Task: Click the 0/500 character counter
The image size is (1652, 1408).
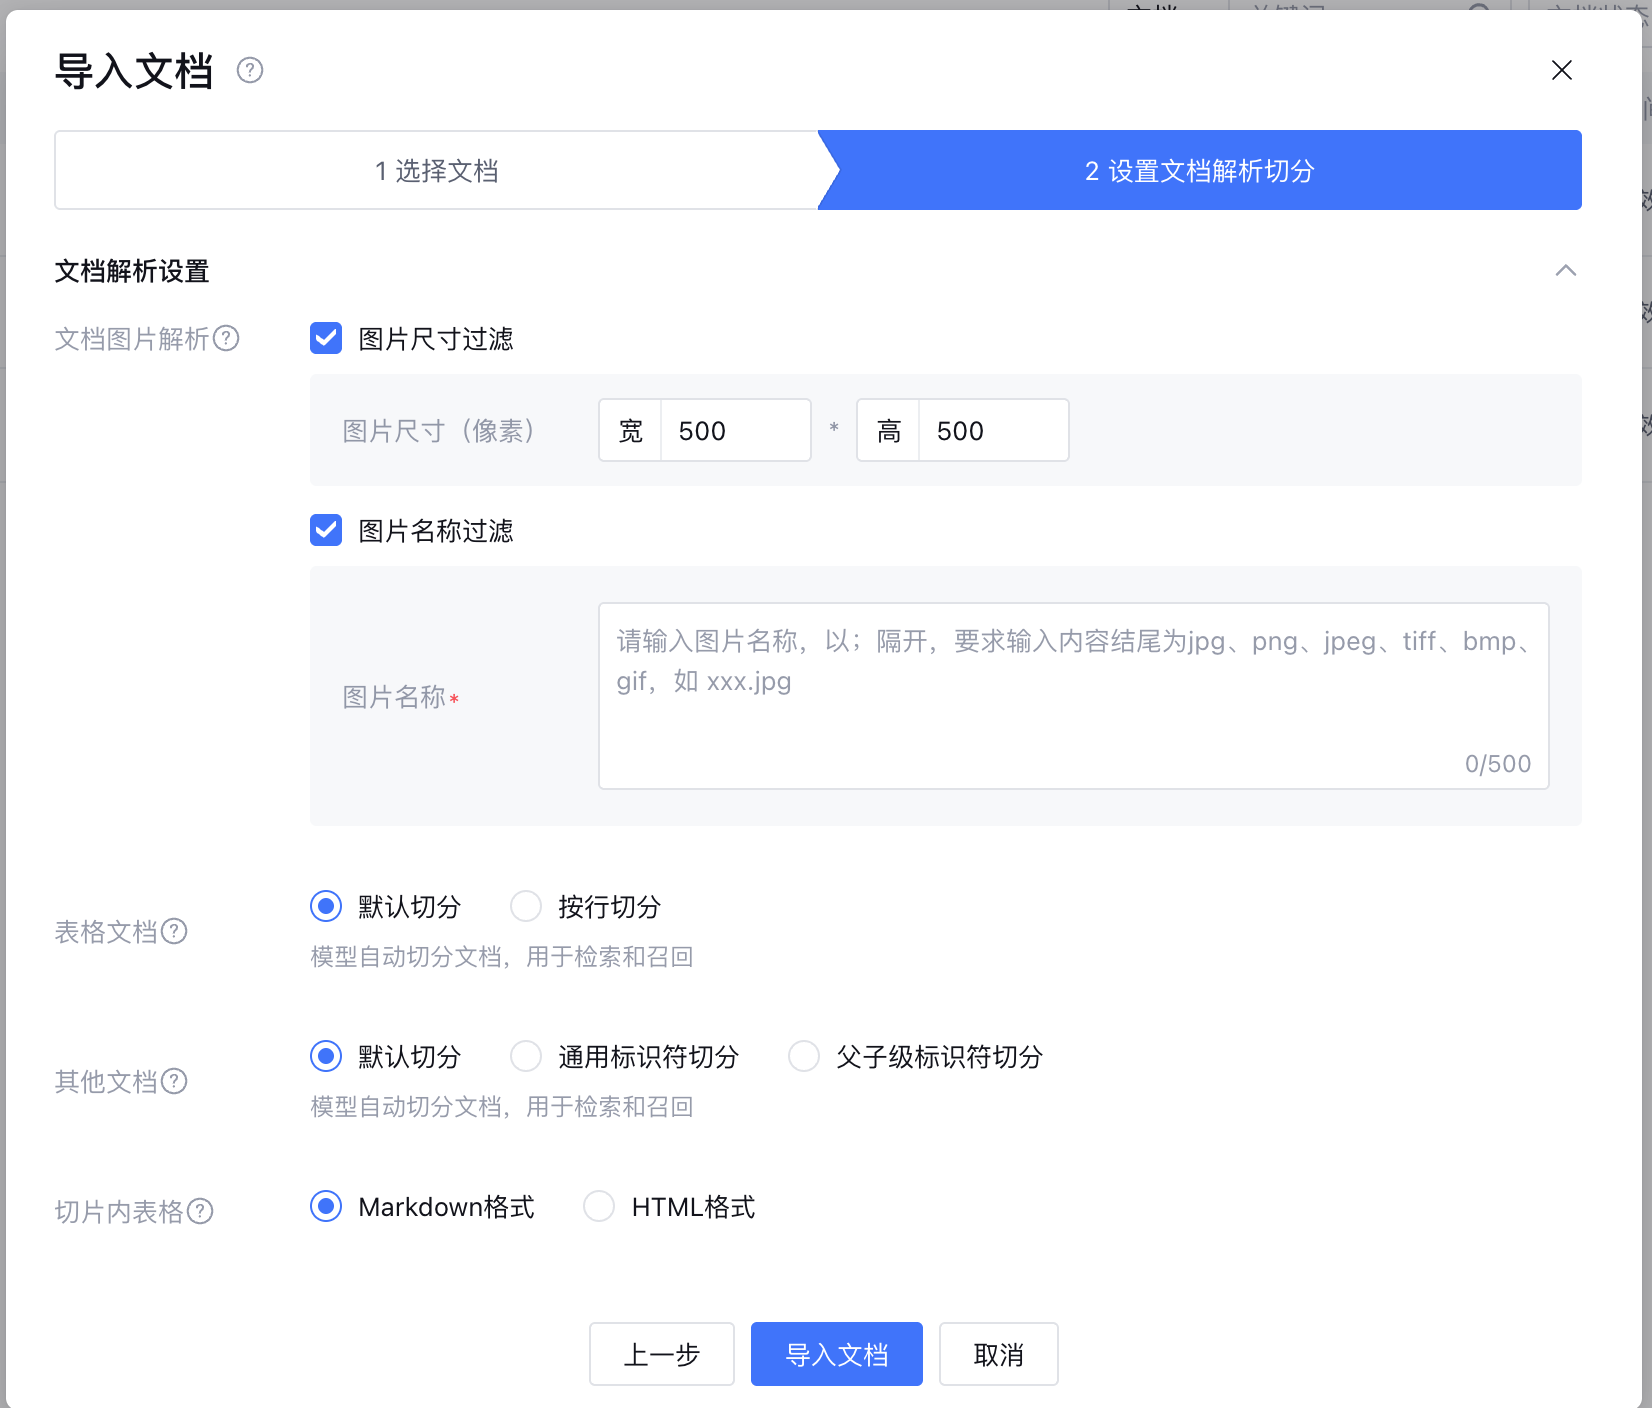Action: click(x=1498, y=764)
